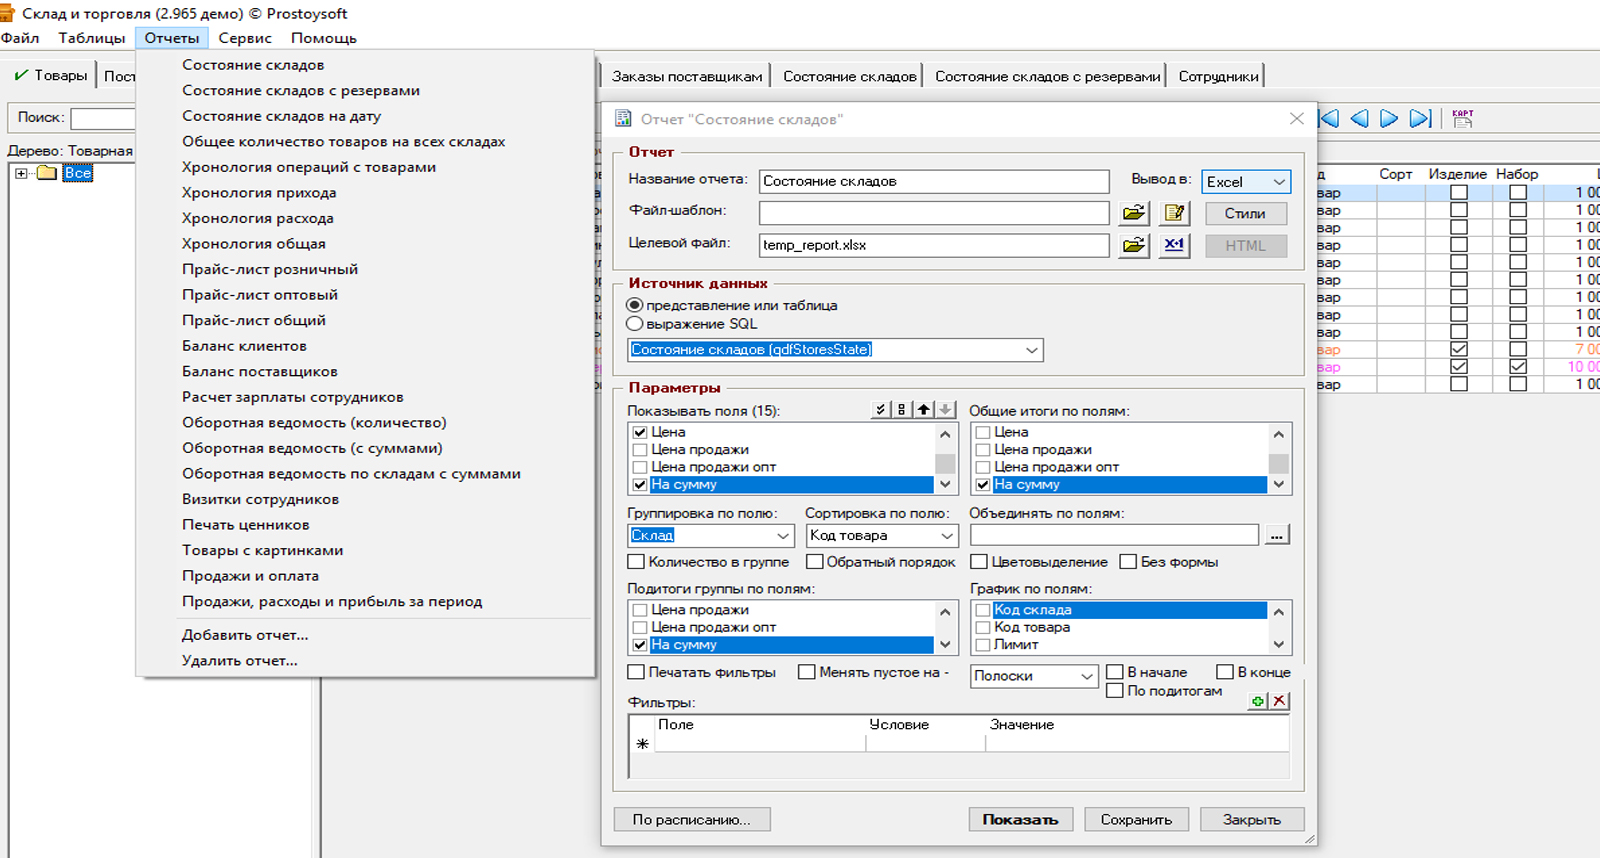Enable 'Цветовыделение' checkbox
Image resolution: width=1600 pixels, height=858 pixels.
click(x=980, y=561)
